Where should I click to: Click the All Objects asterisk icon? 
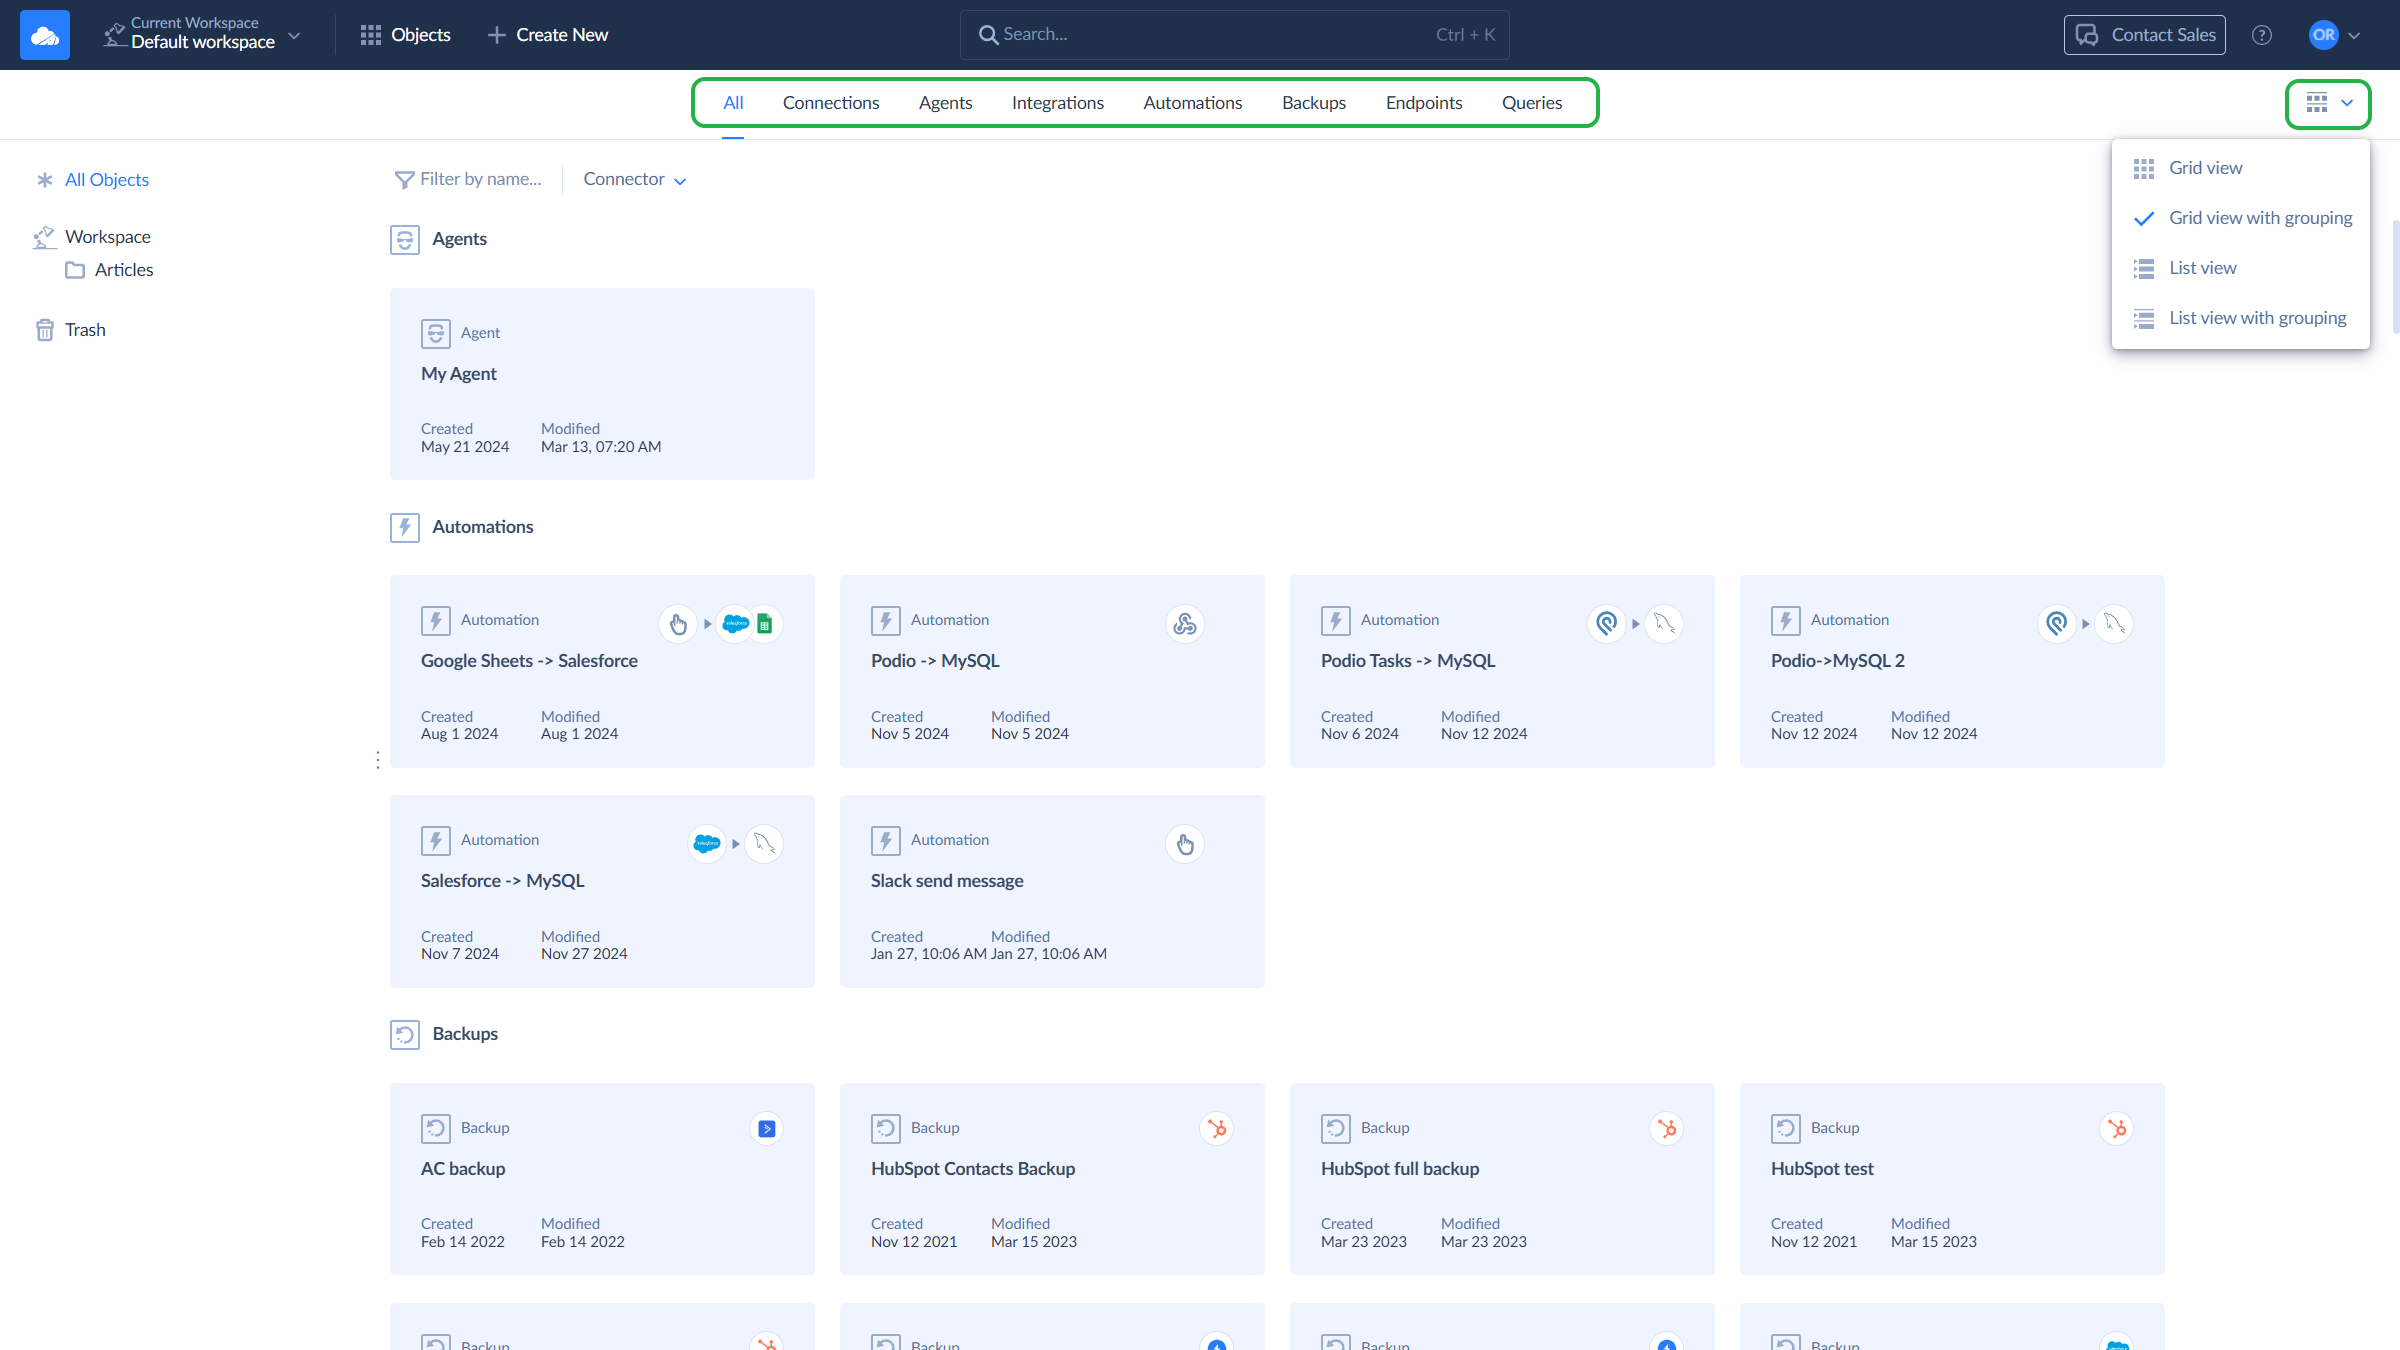pyautogui.click(x=45, y=180)
